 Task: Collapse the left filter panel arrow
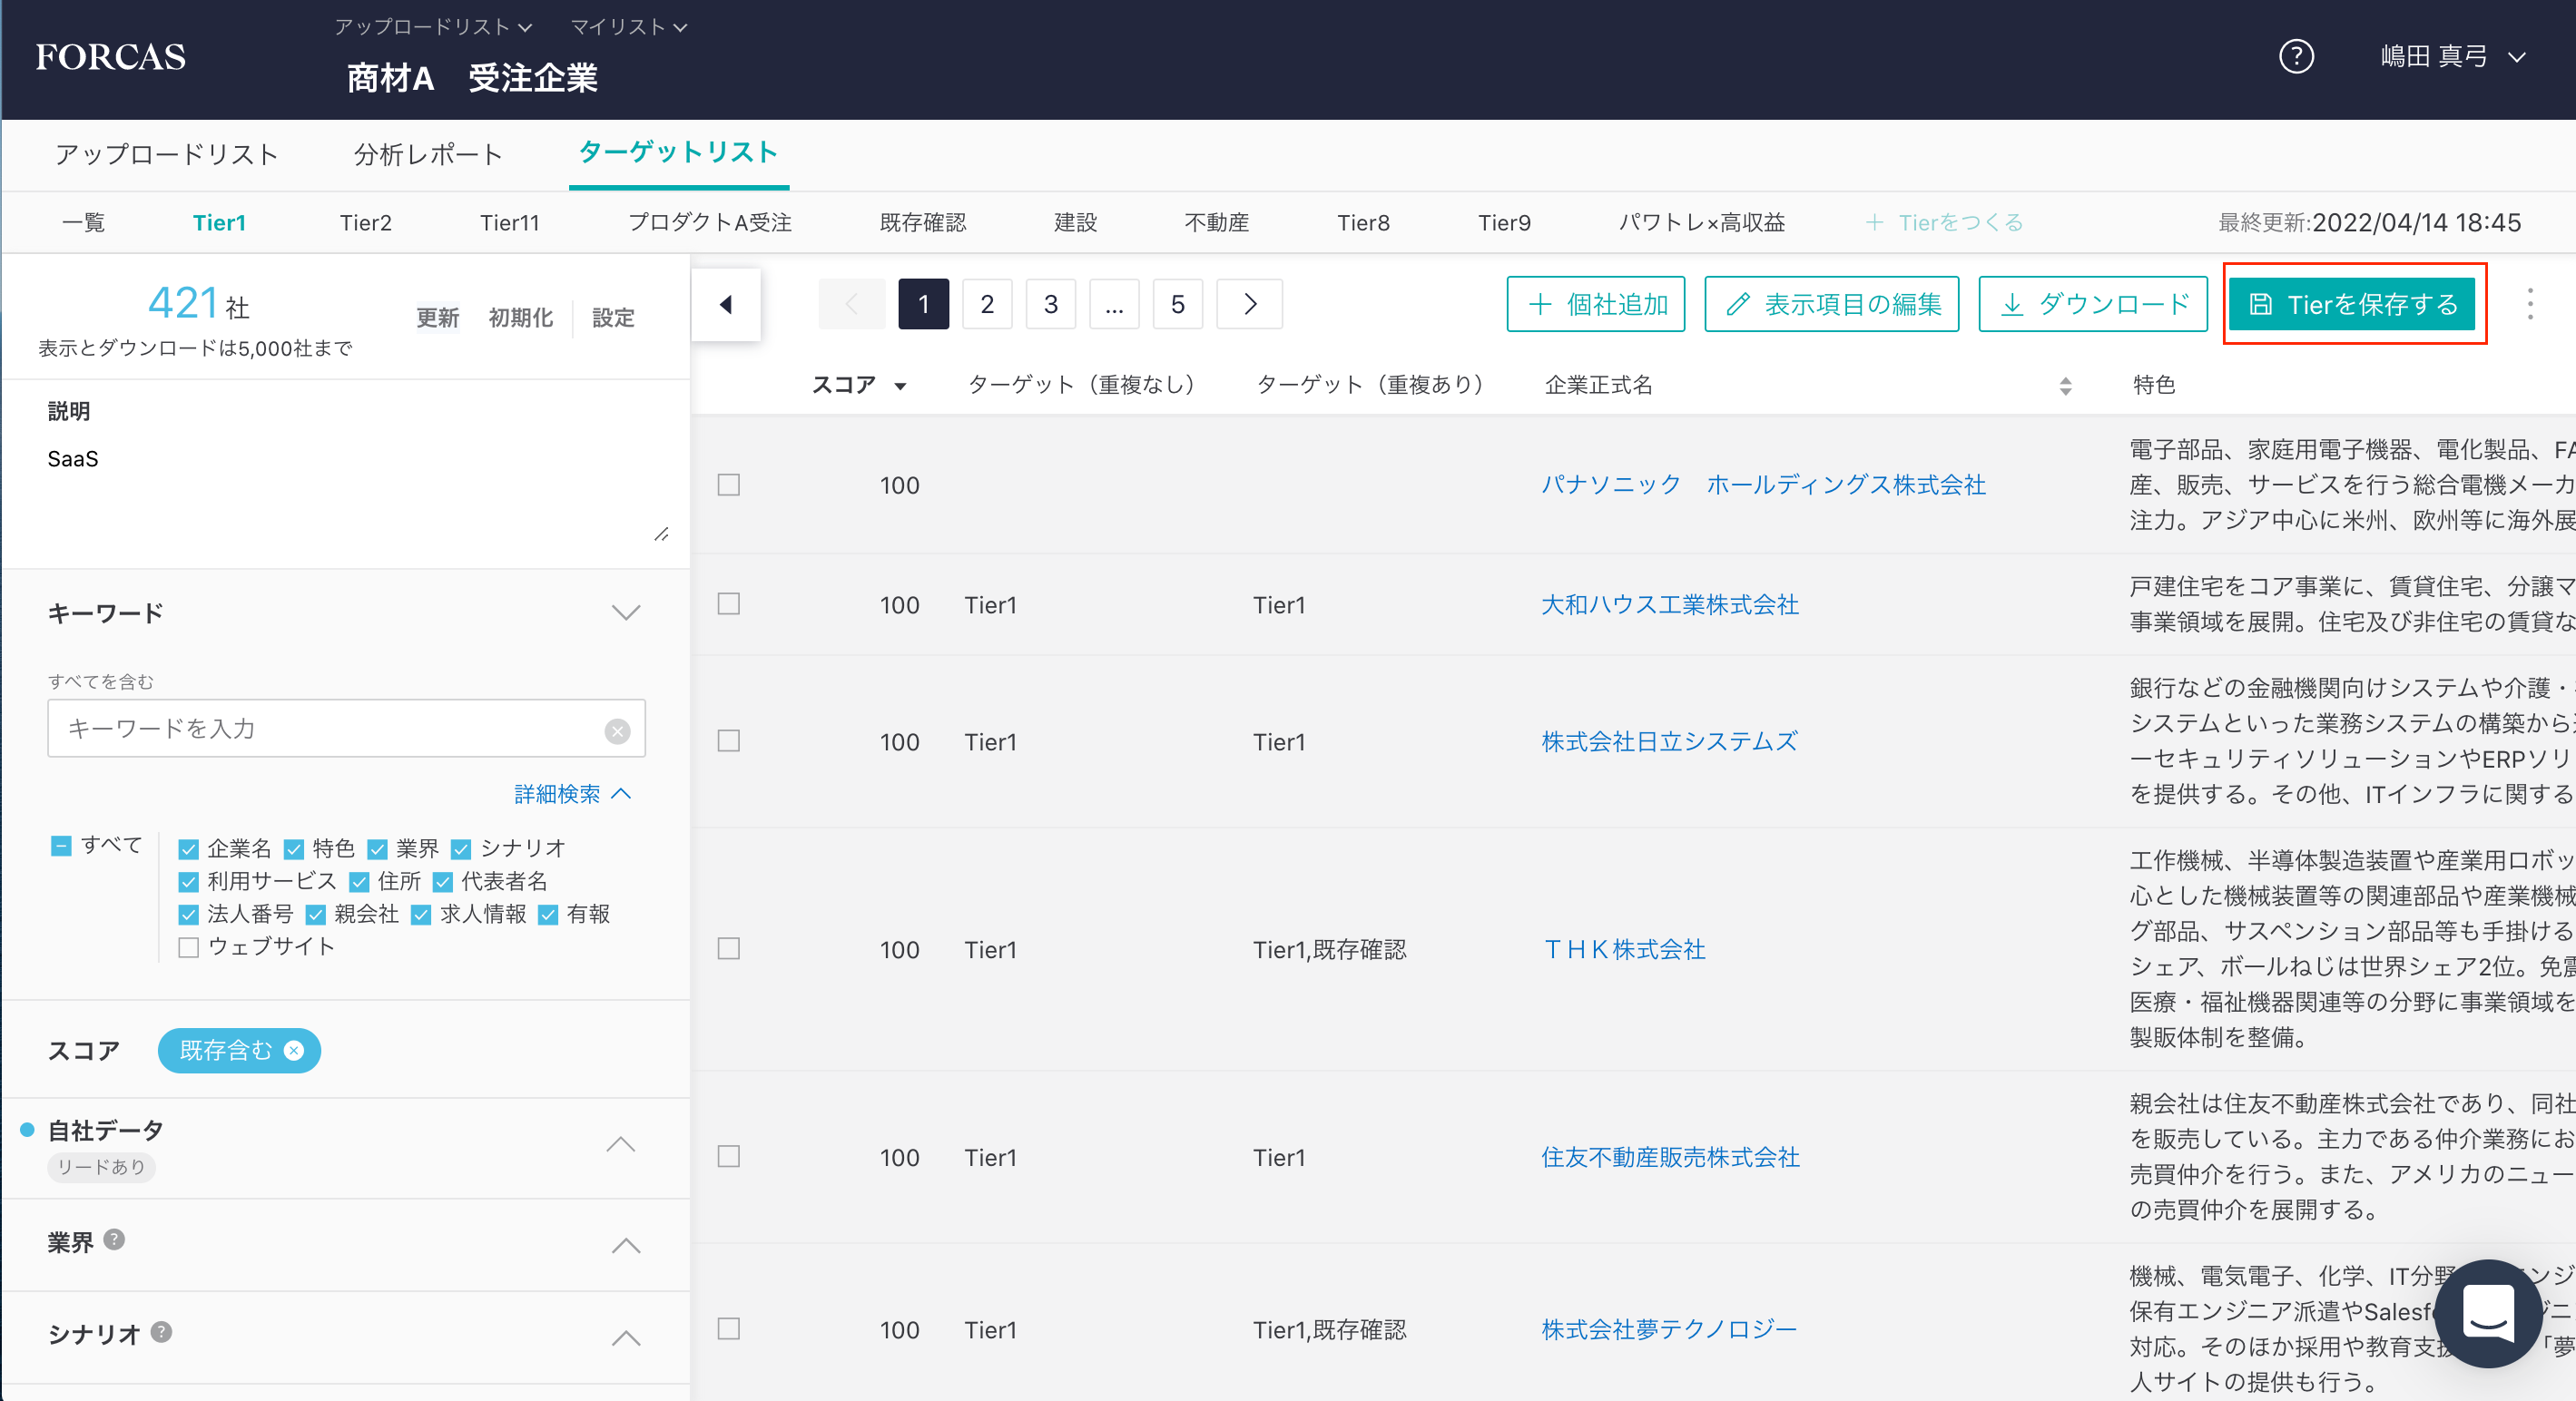tap(726, 304)
